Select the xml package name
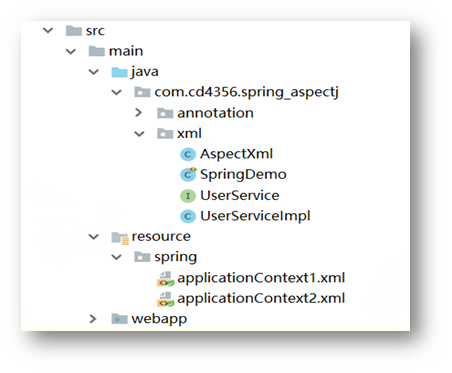The height and width of the screenshot is (373, 452). click(189, 134)
